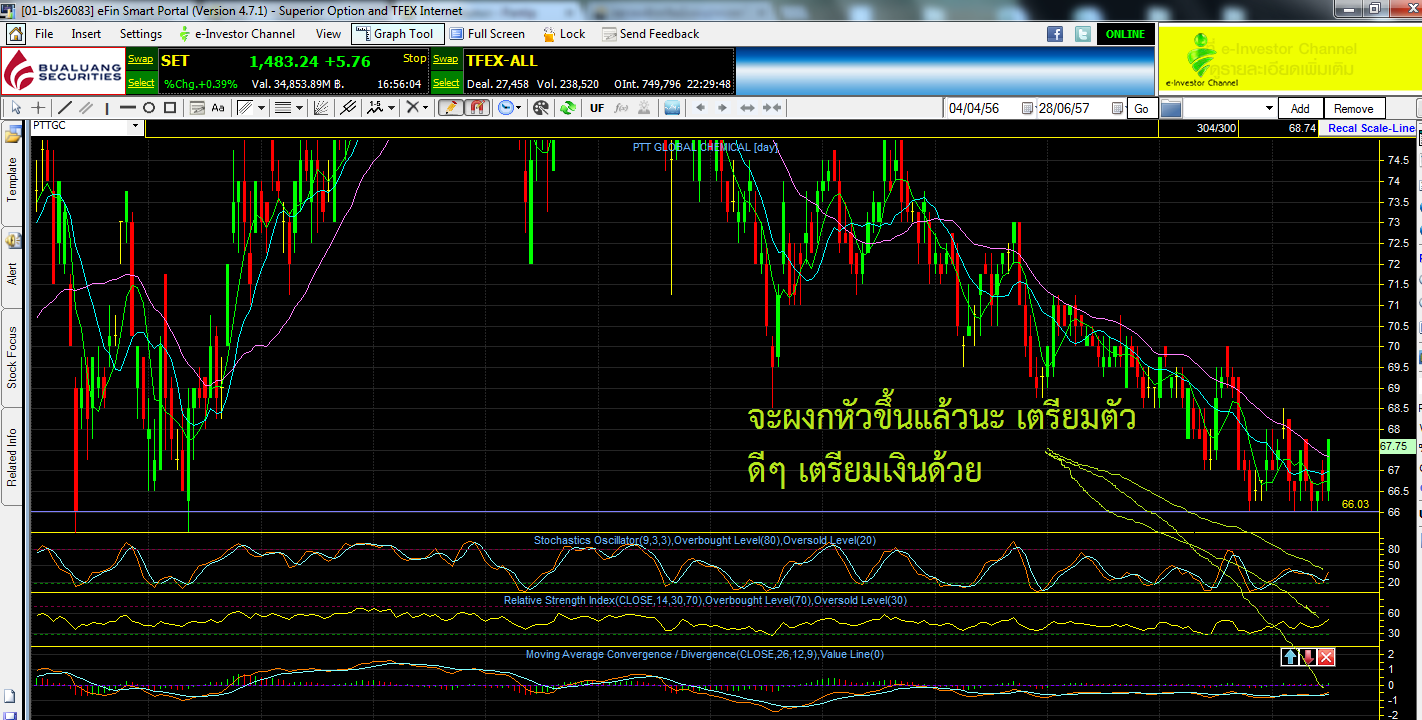Click the Remove button
The image size is (1422, 720).
1354,108
